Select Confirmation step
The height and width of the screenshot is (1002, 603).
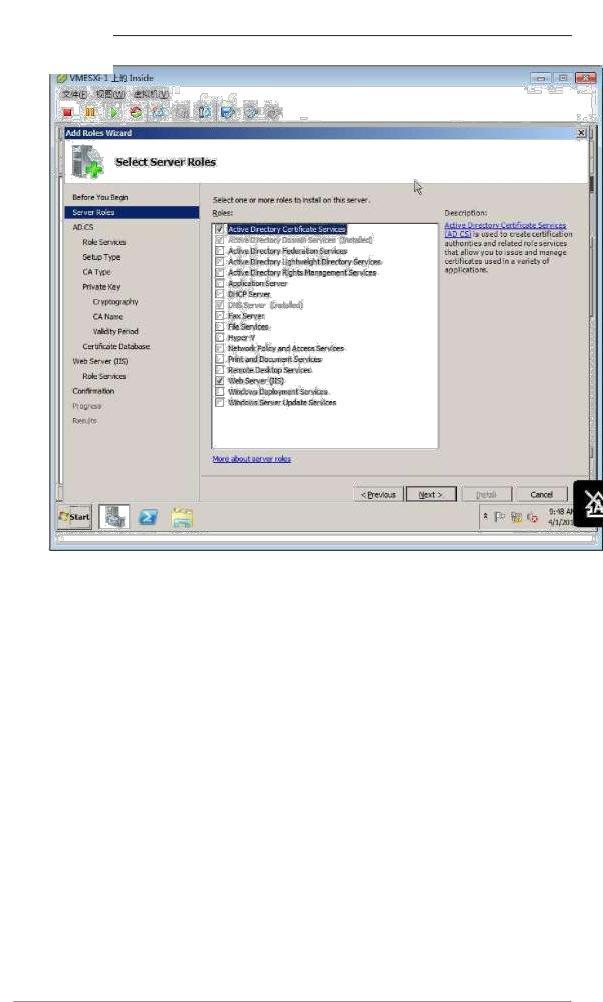[93, 391]
